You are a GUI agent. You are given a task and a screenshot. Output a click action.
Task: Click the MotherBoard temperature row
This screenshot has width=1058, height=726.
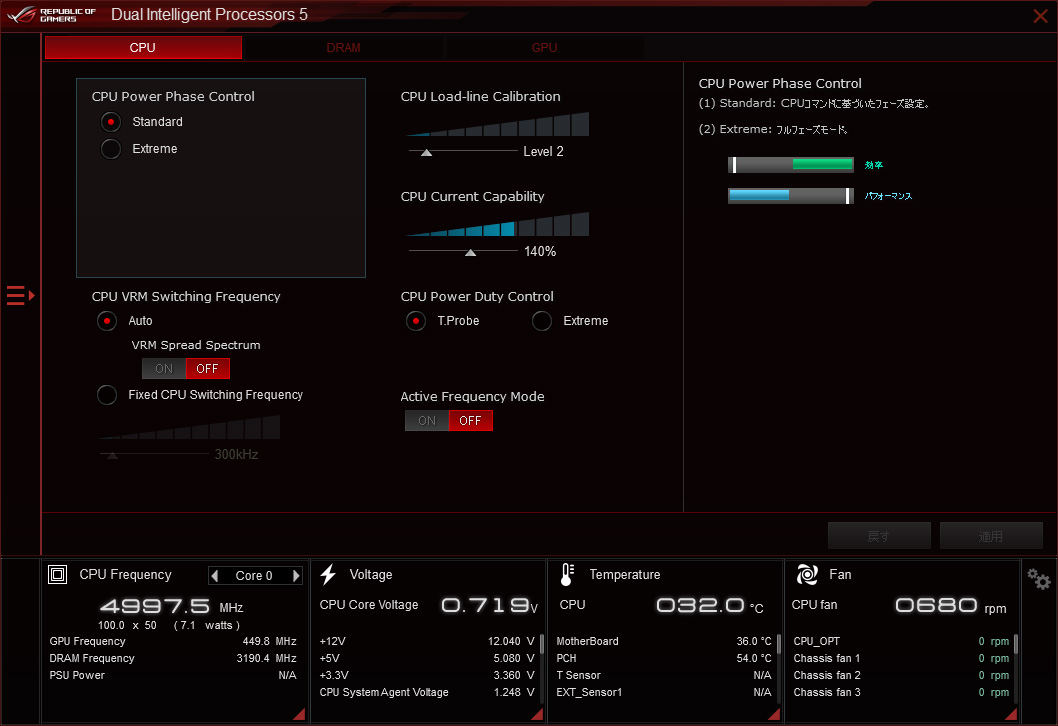664,642
